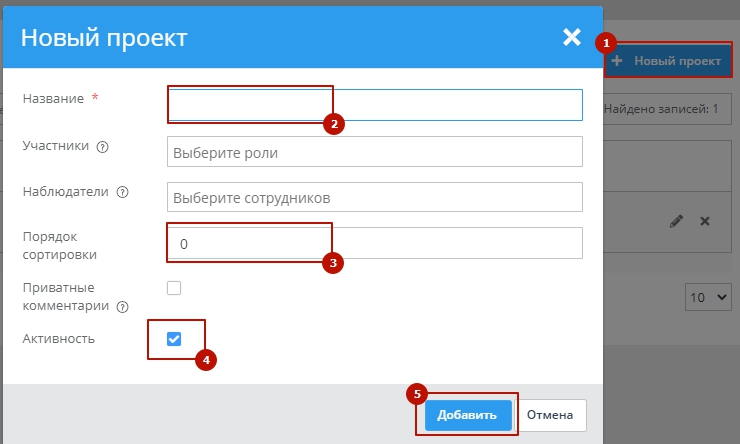The image size is (740, 444).
Task: Close the Новый проект dialog
Action: tap(571, 38)
